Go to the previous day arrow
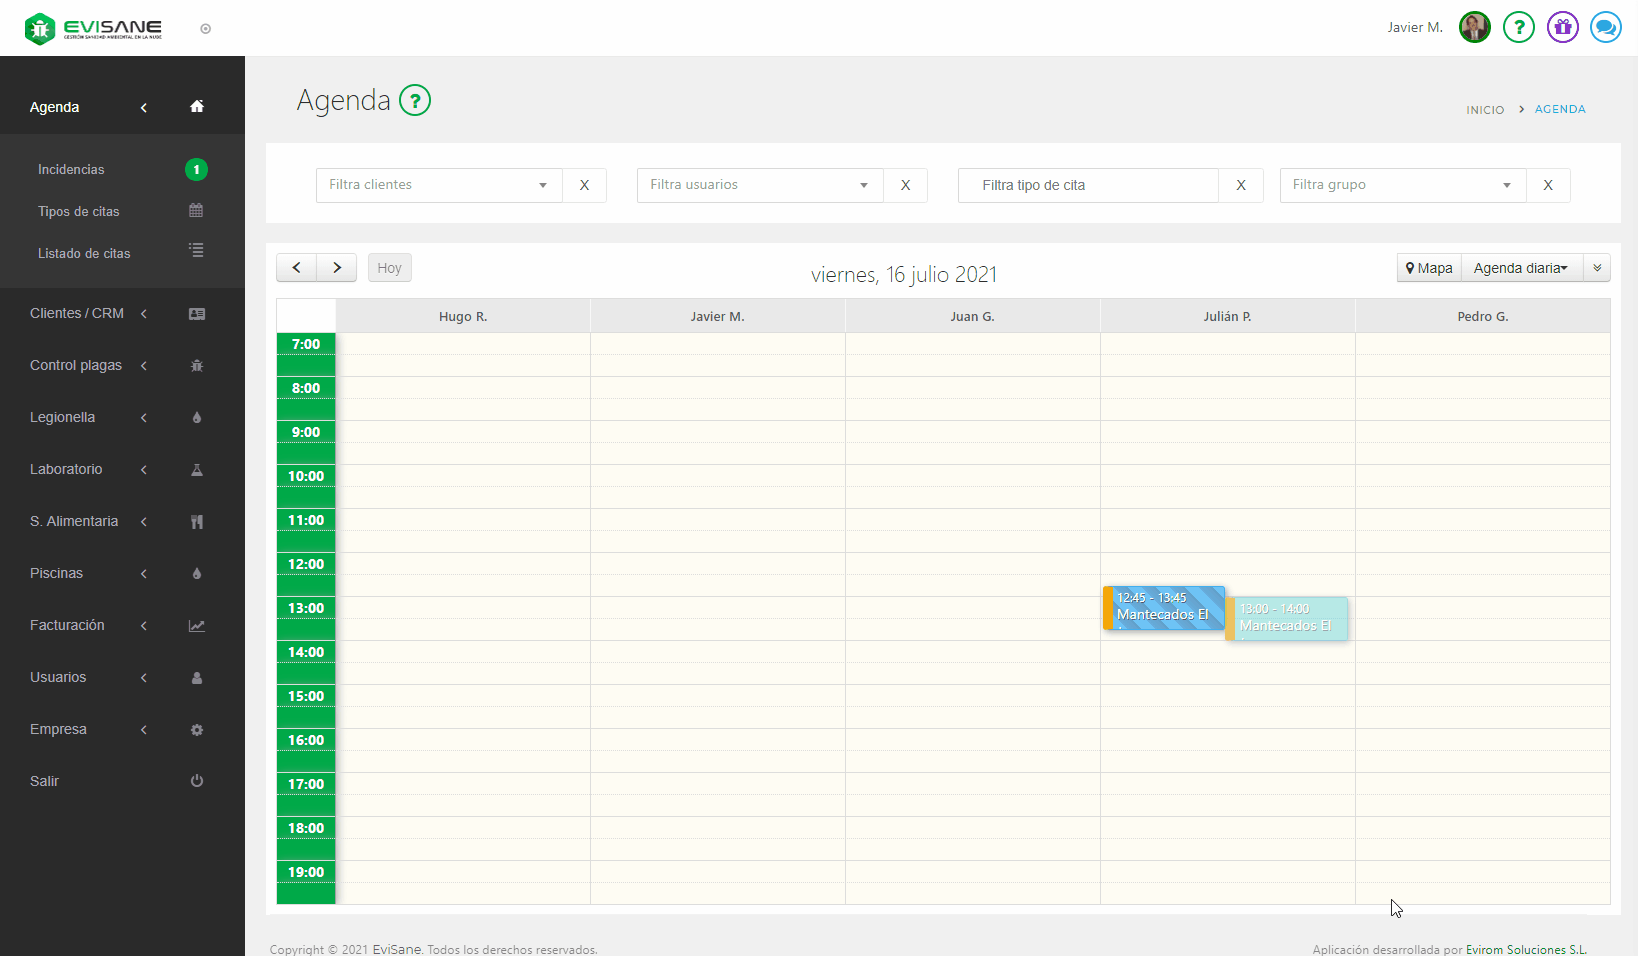Image resolution: width=1638 pixels, height=956 pixels. coord(296,268)
